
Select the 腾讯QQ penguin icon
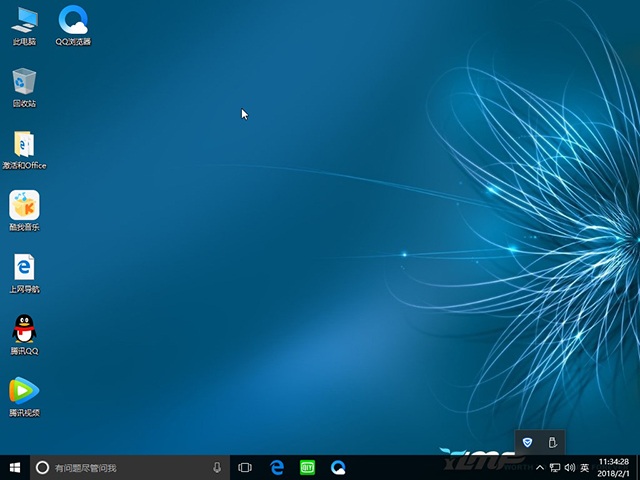[24, 335]
